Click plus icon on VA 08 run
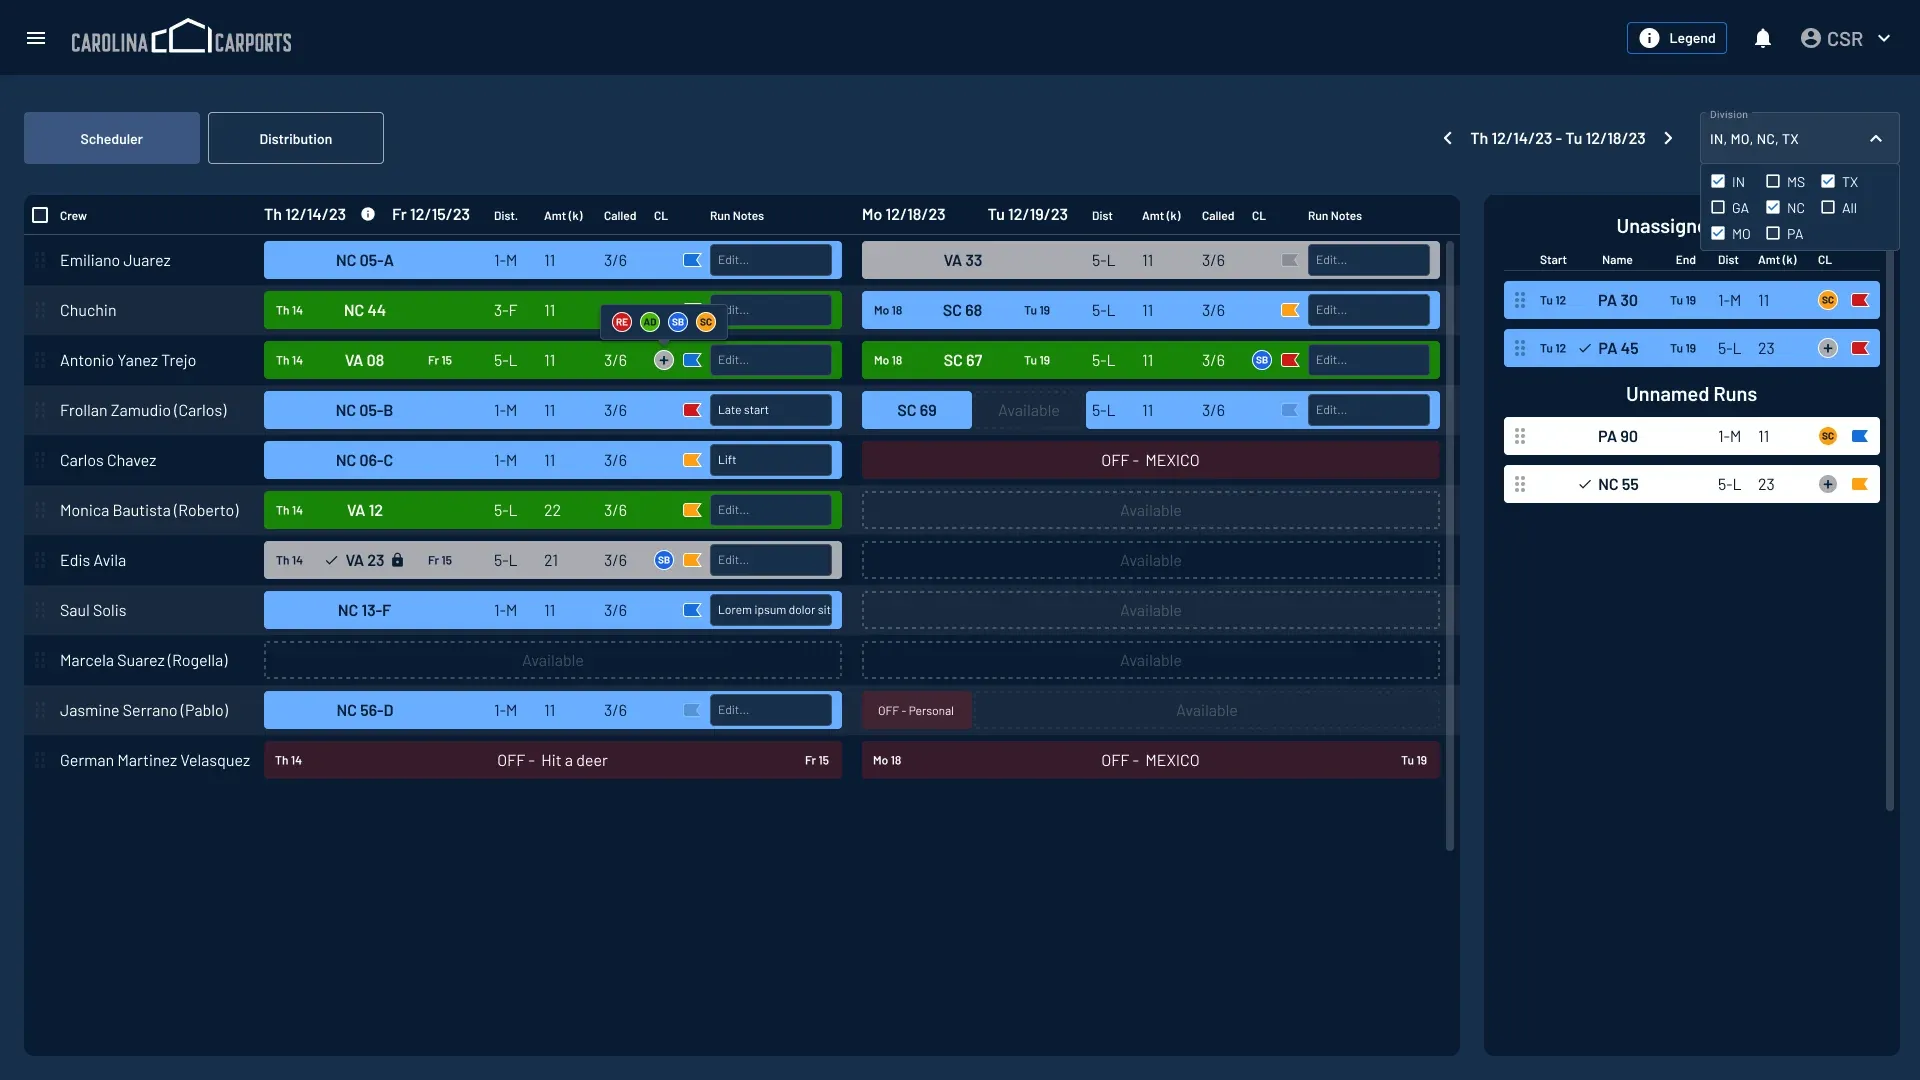This screenshot has width=1920, height=1080. 664,360
